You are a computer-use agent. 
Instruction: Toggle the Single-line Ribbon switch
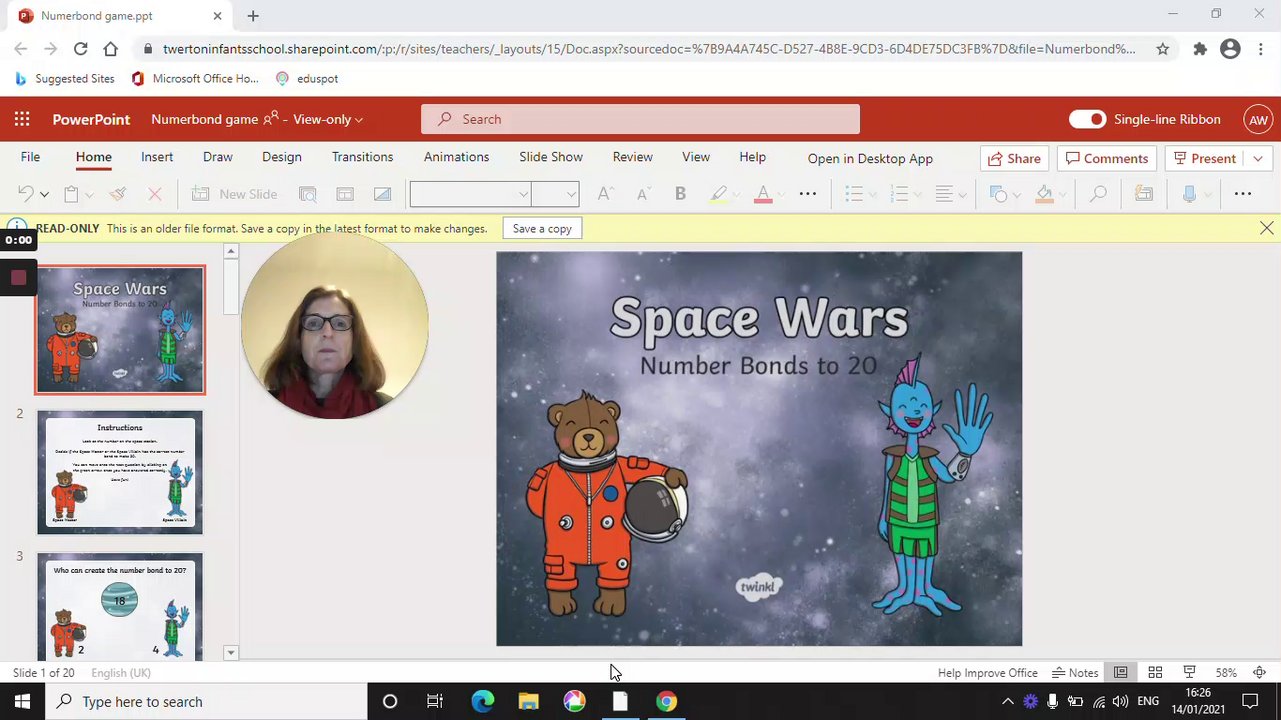[1087, 119]
